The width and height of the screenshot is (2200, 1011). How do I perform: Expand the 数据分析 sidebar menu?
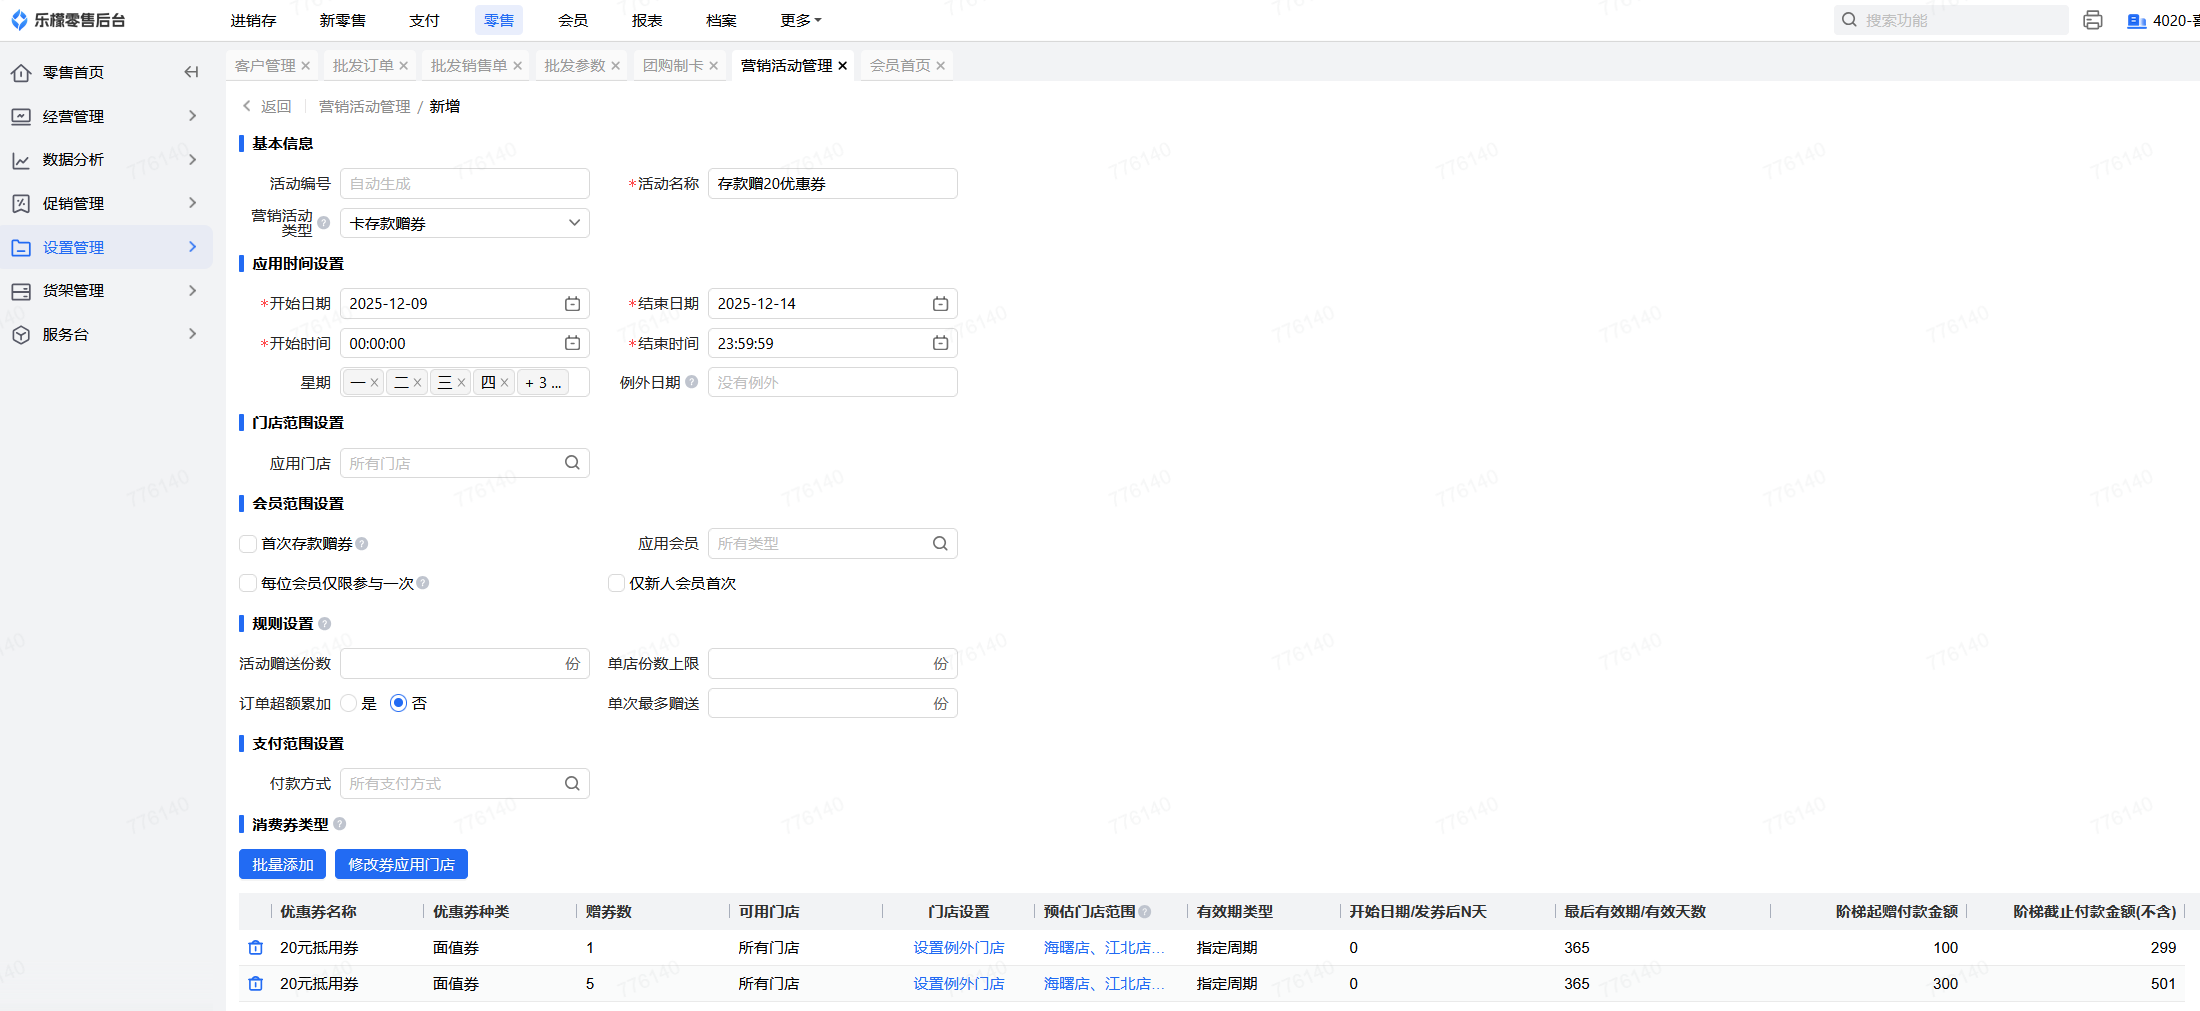tap(106, 160)
